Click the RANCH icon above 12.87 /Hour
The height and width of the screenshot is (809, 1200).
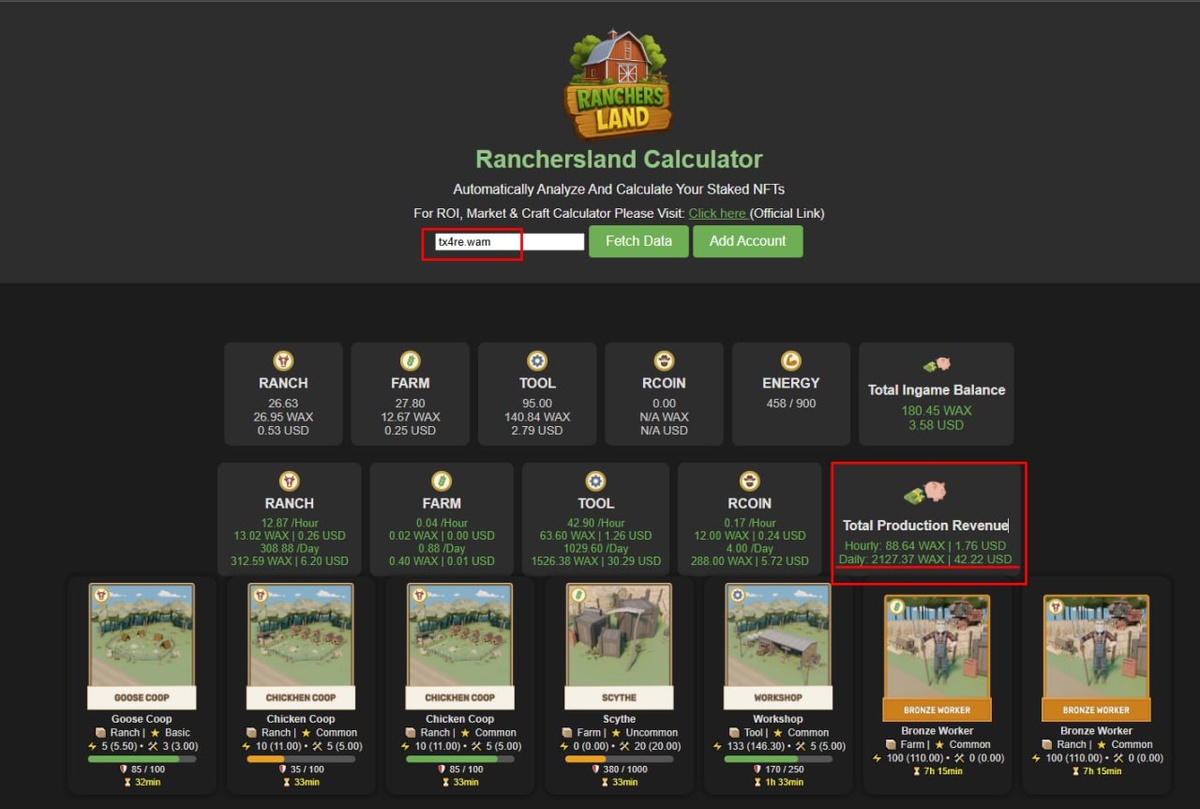(289, 481)
